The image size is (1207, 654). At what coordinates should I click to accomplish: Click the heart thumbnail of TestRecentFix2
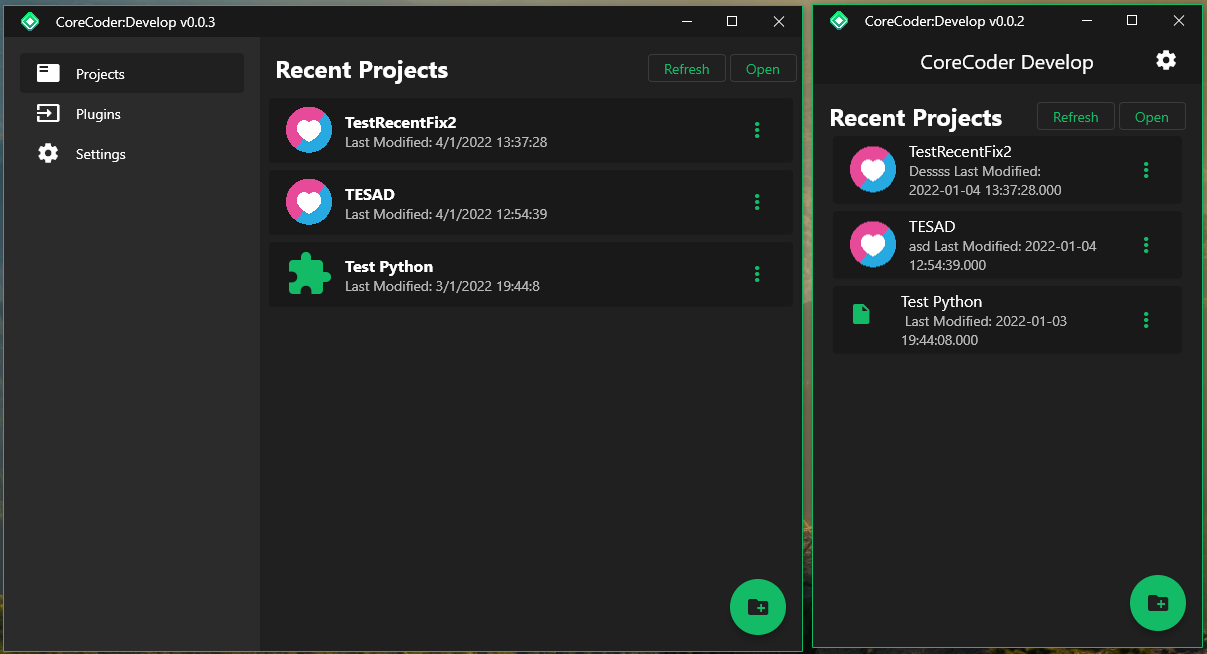[308, 130]
